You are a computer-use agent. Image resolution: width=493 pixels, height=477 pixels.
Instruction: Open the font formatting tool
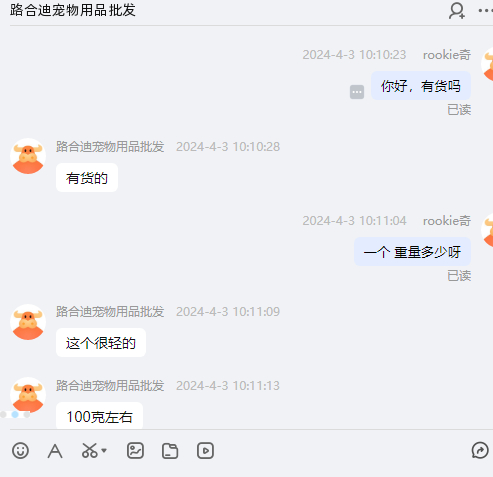[55, 451]
